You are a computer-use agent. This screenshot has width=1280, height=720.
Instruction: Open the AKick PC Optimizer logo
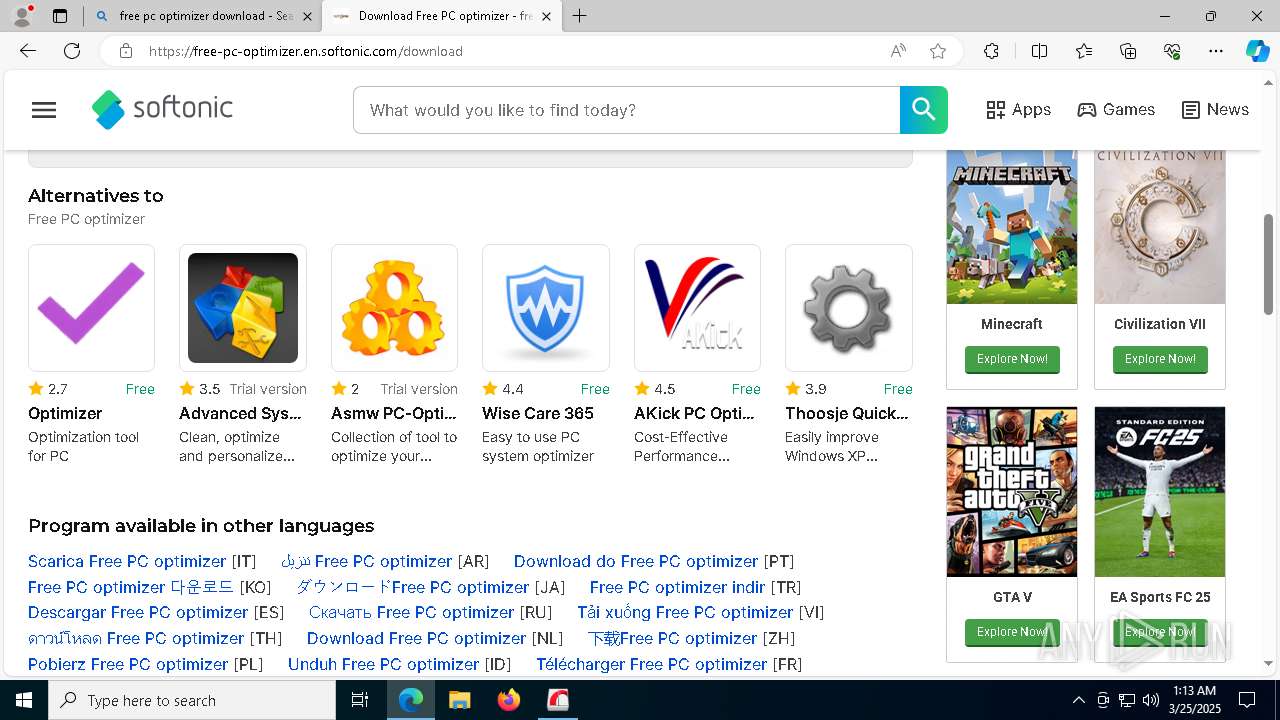coord(697,308)
